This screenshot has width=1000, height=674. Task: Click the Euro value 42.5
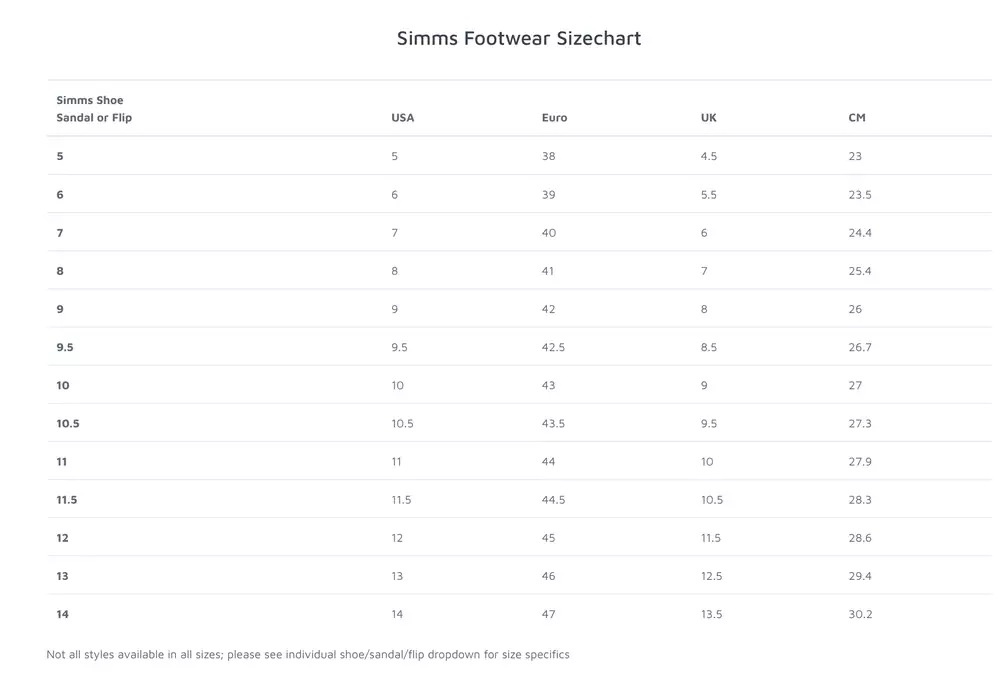[553, 347]
